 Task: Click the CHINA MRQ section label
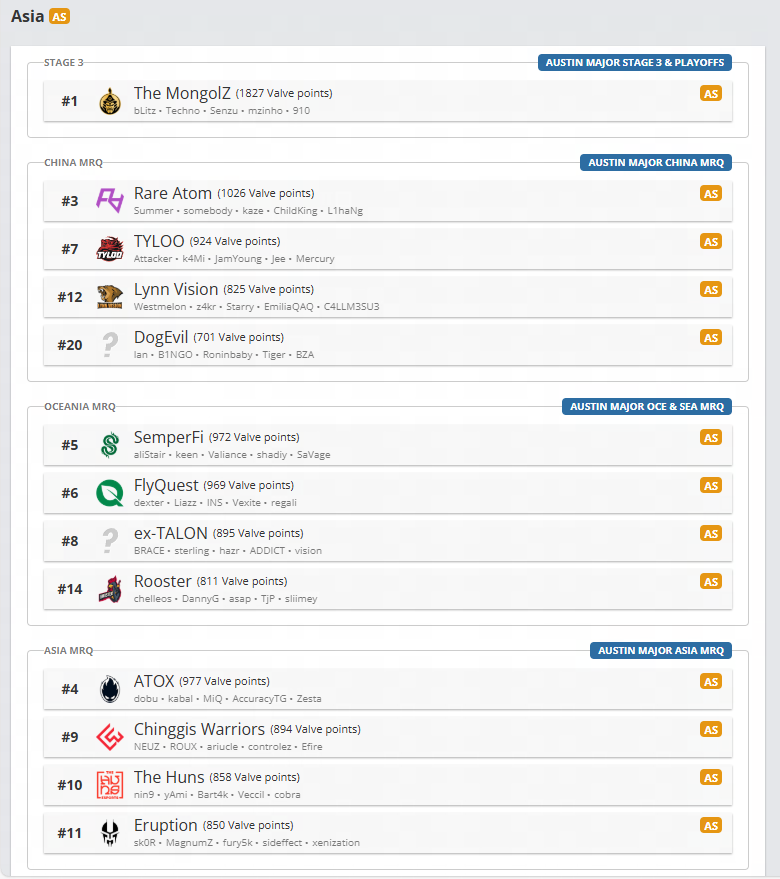73,163
